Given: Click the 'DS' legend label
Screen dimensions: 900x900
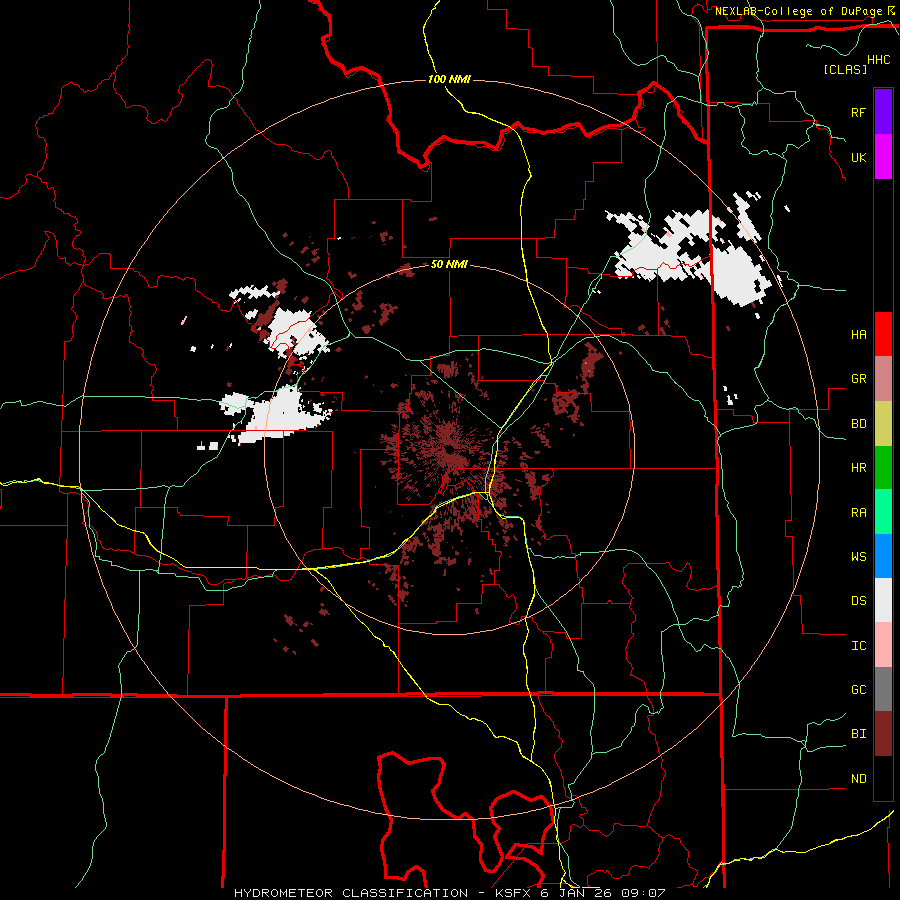Looking at the screenshot, I should [858, 601].
